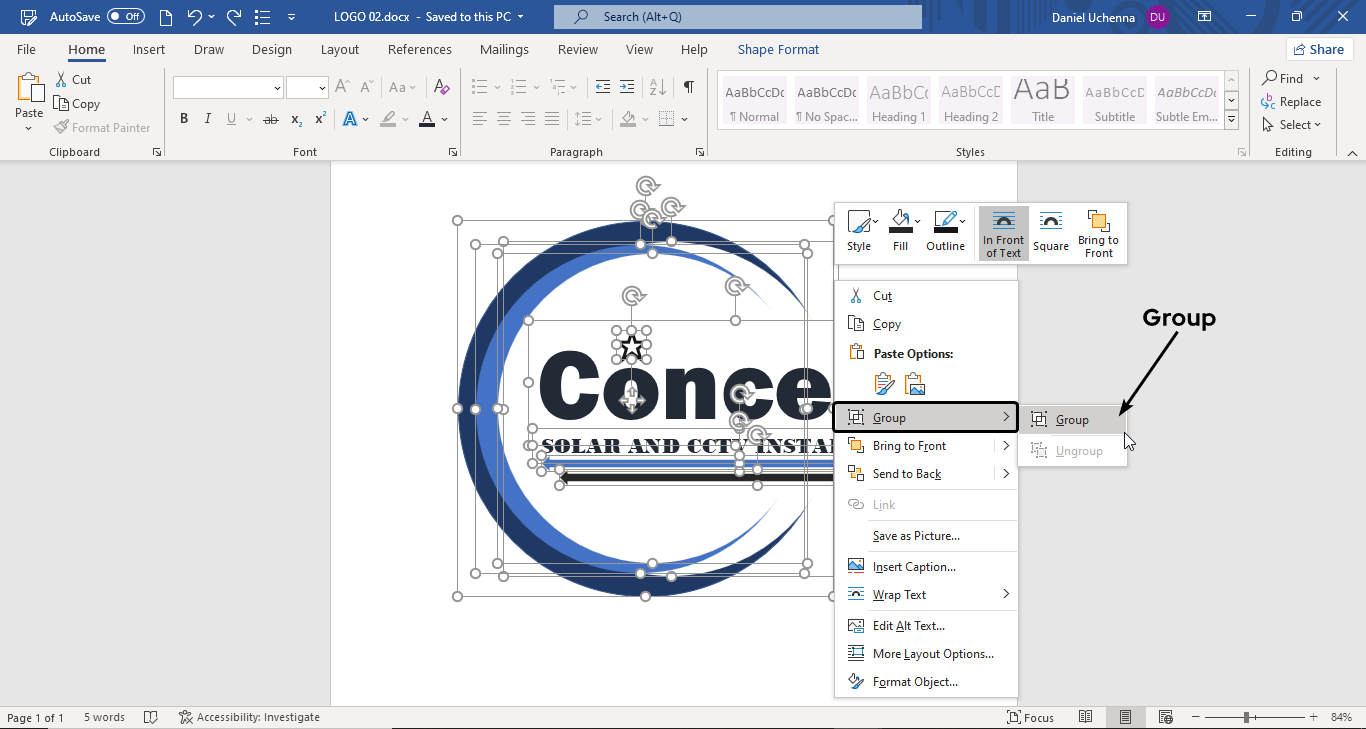Screen dimensions: 1366x729
Task: Click the Bold formatting icon
Action: tap(184, 119)
